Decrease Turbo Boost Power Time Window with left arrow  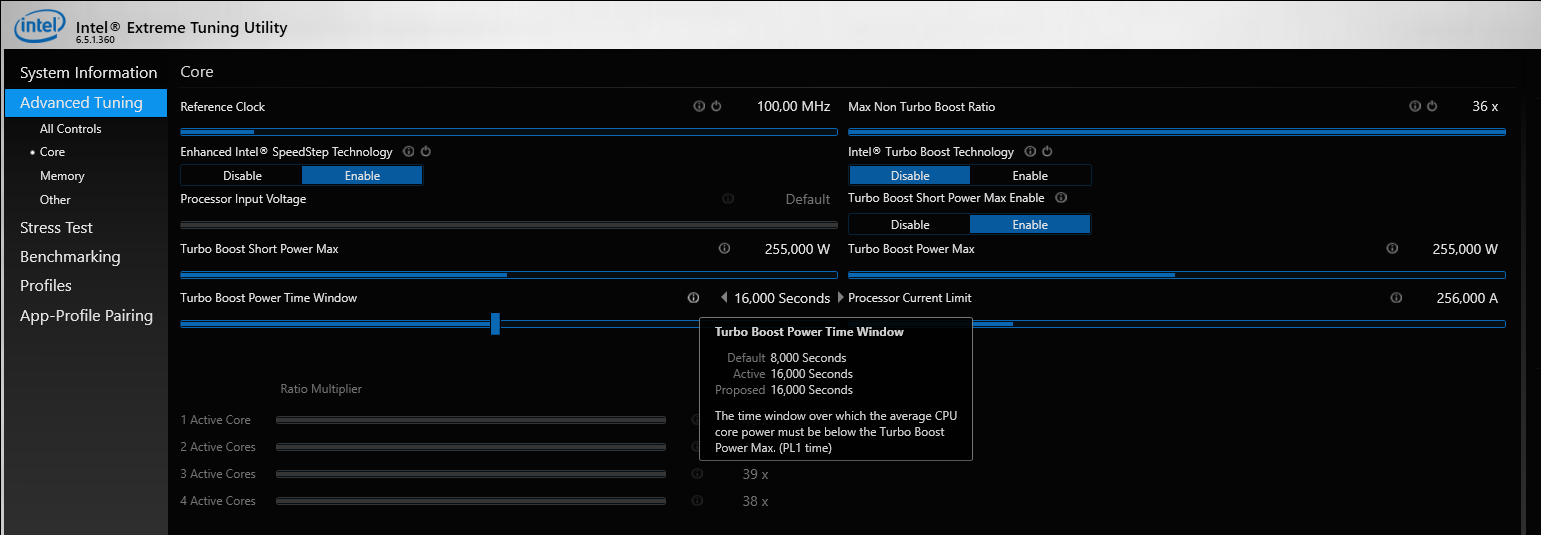pyautogui.click(x=724, y=298)
